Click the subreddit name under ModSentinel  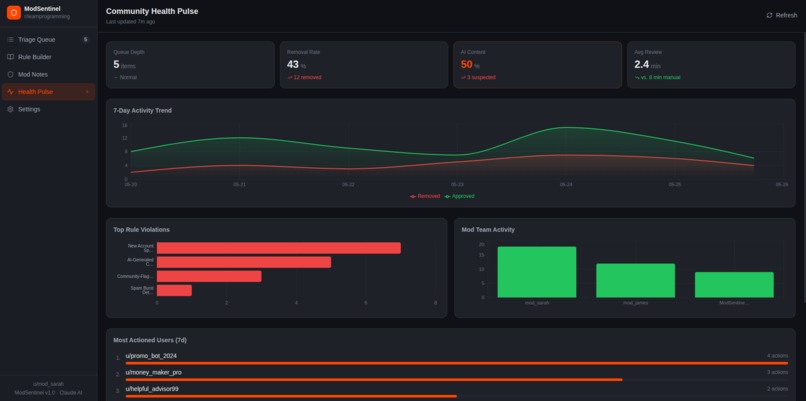(47, 17)
